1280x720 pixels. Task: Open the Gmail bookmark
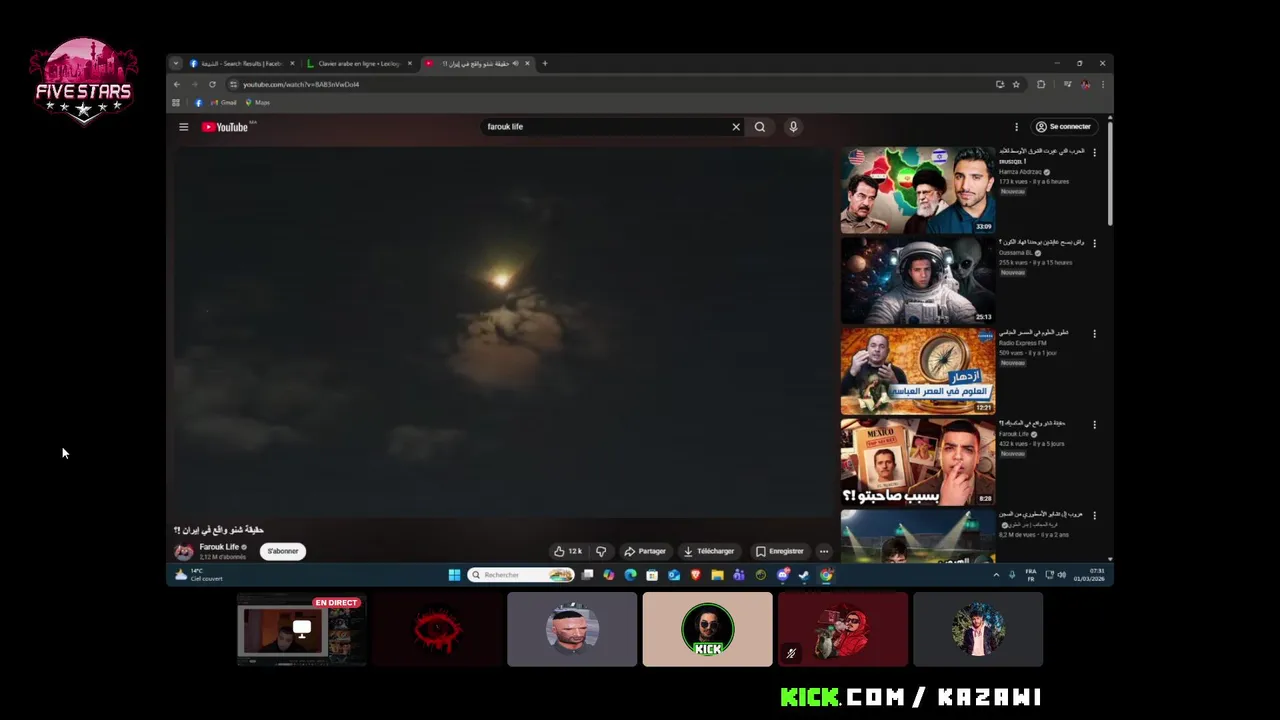[224, 102]
